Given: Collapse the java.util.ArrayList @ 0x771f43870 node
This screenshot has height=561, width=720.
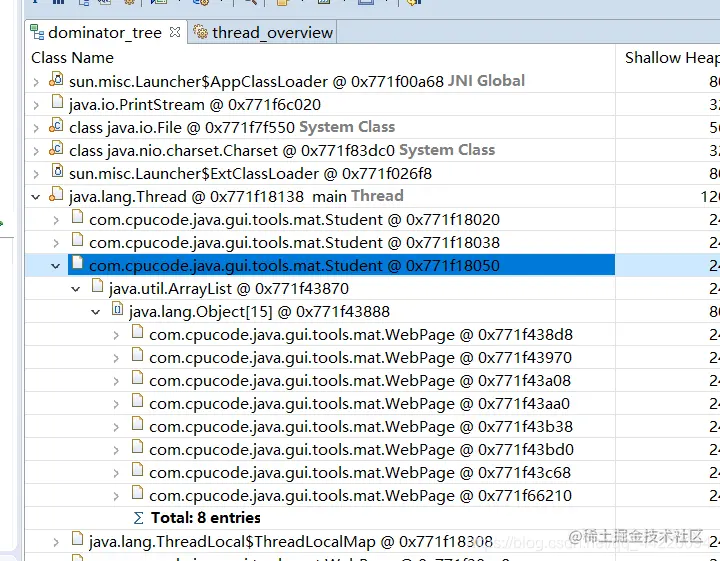Looking at the screenshot, I should click(x=76, y=289).
